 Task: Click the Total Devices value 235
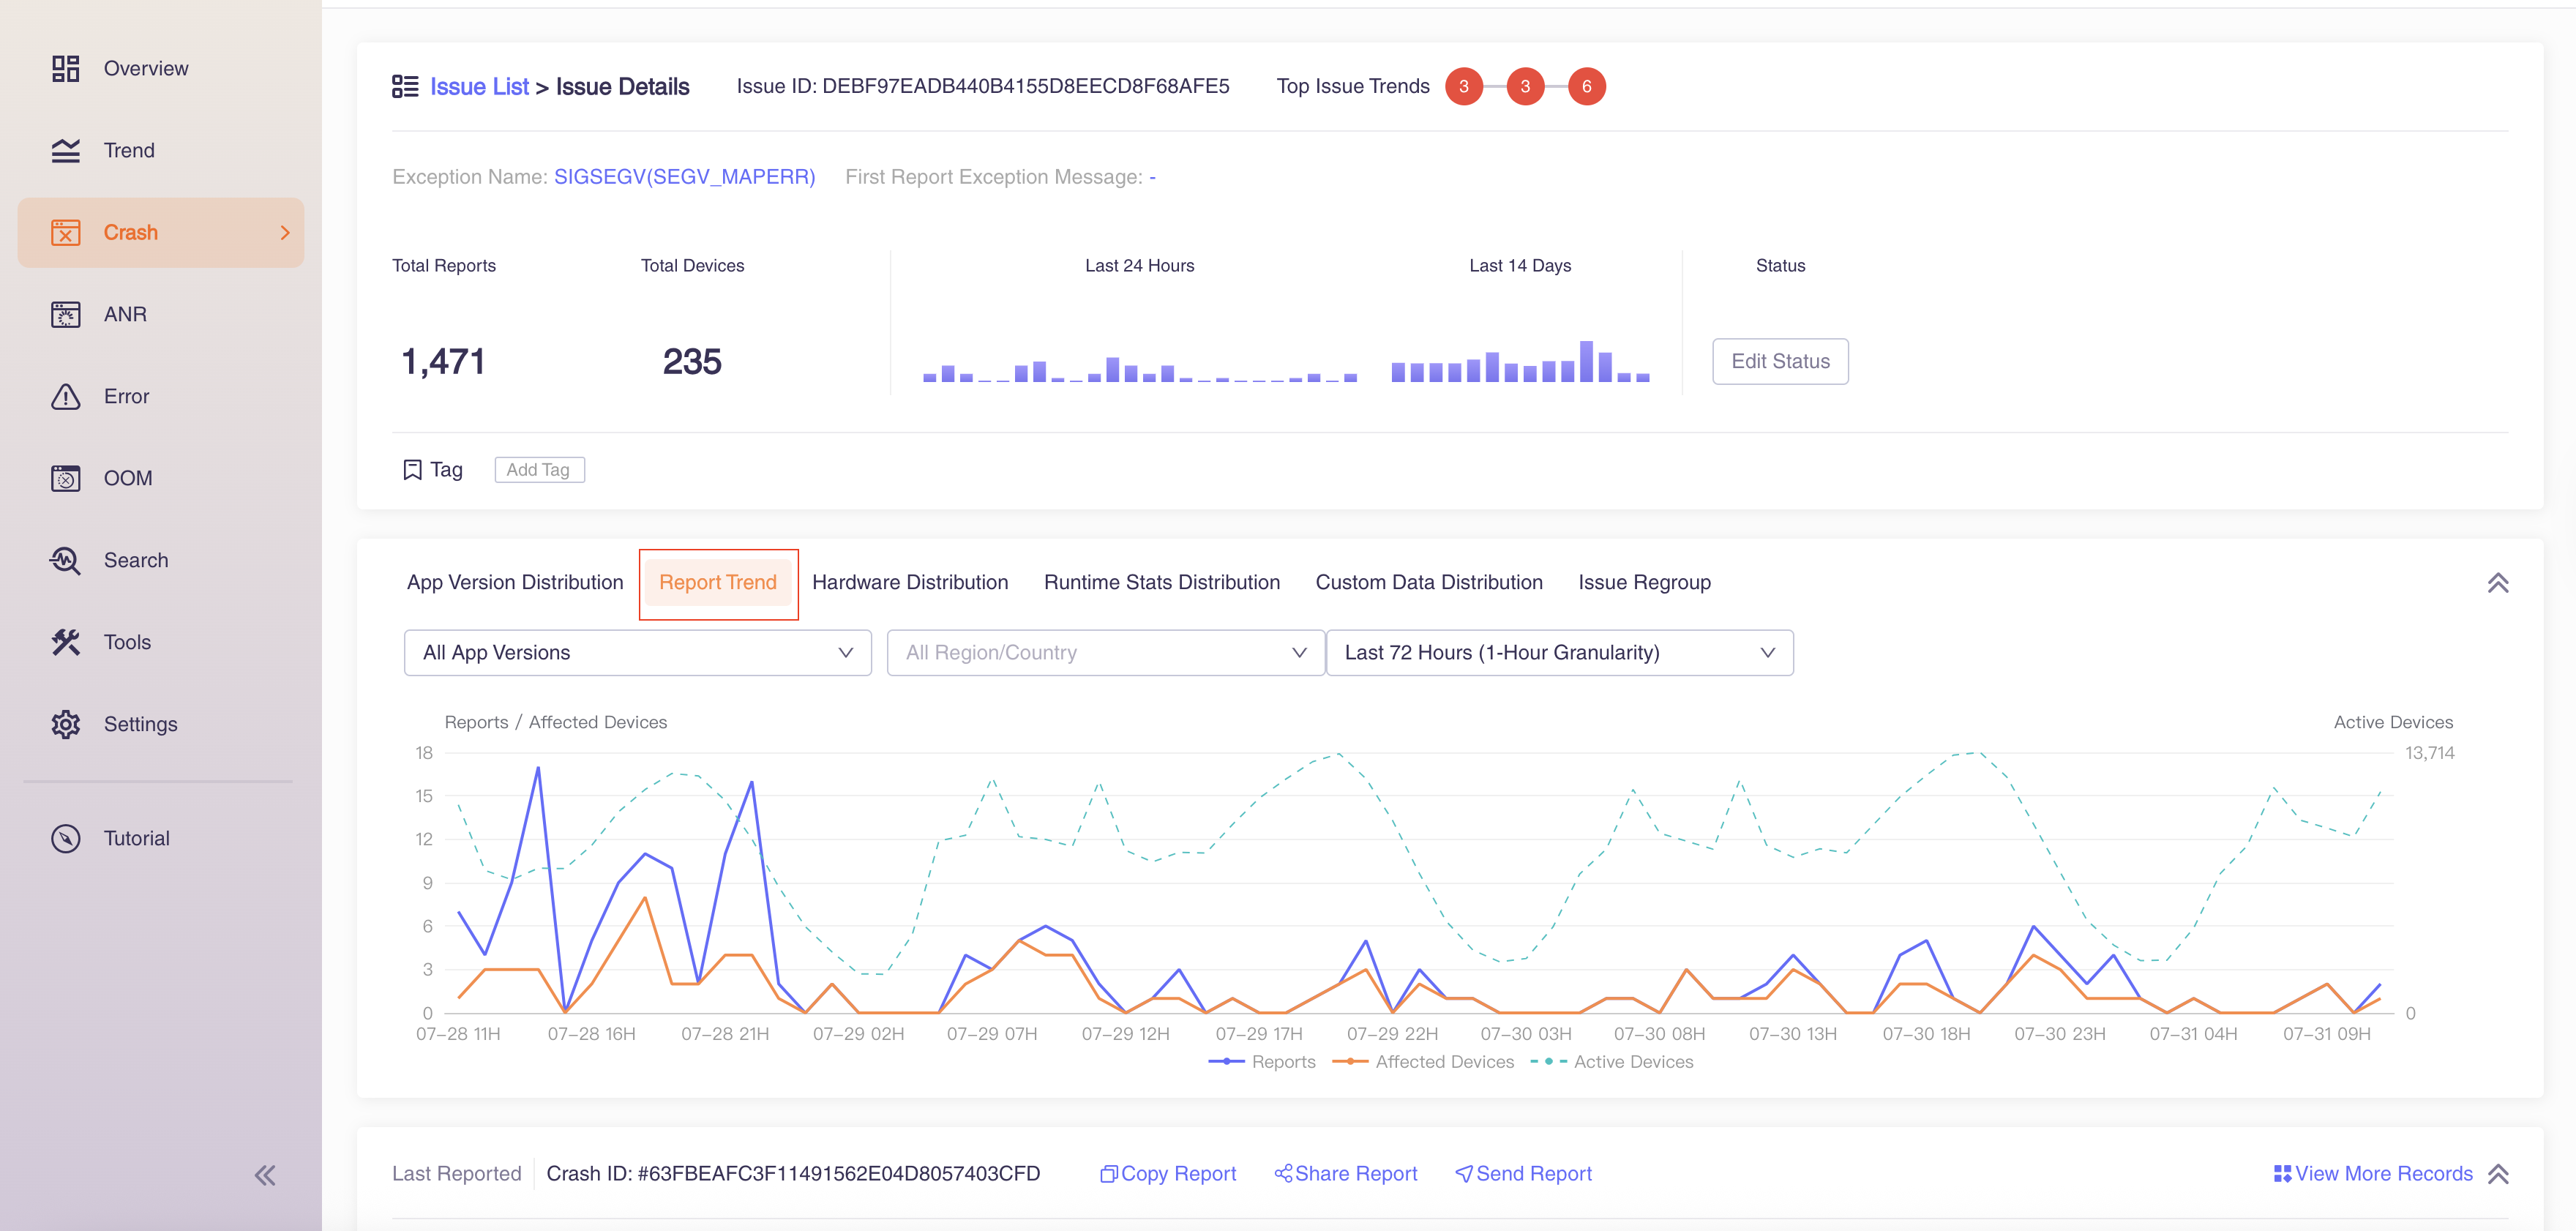(x=692, y=362)
